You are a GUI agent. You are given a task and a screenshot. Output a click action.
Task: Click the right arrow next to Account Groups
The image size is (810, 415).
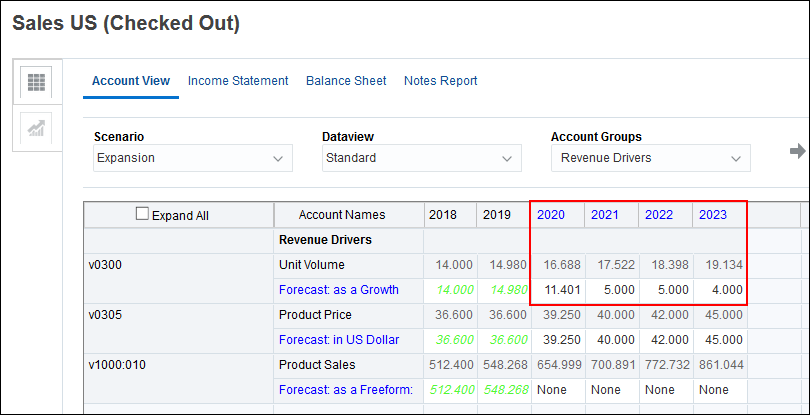tap(797, 151)
